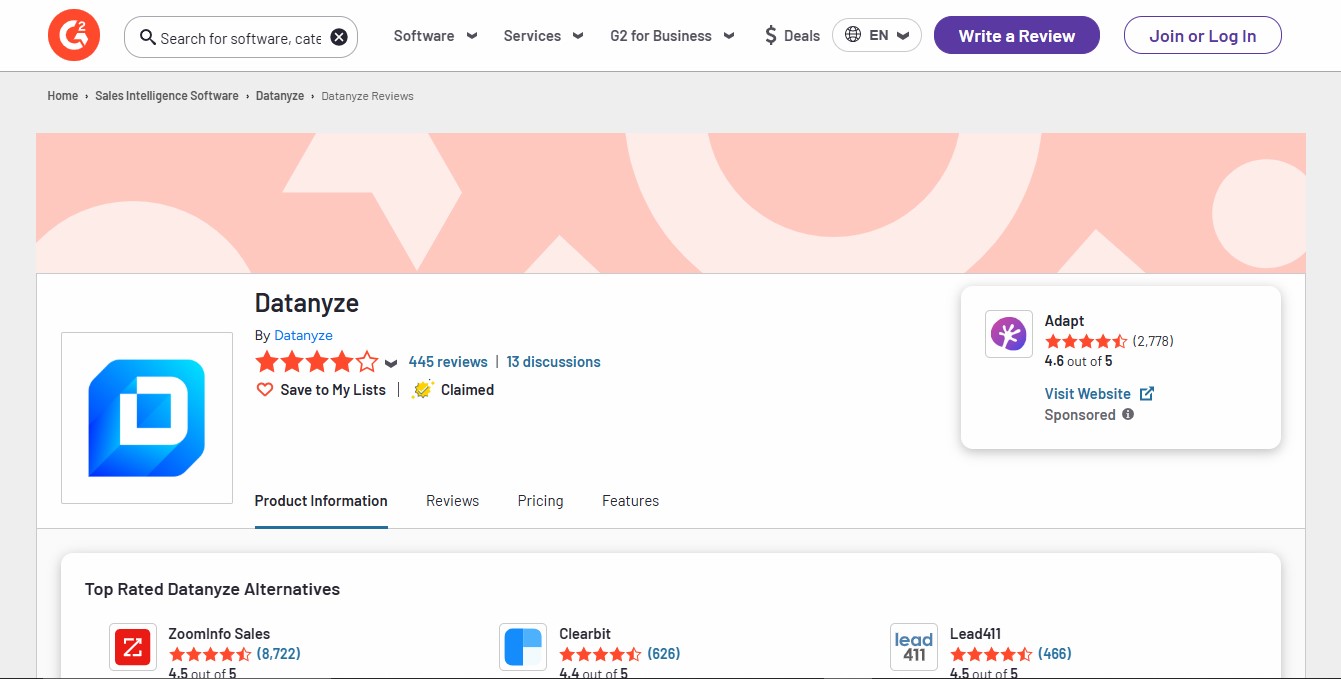The width and height of the screenshot is (1341, 679).
Task: Click the Datanyze product logo
Action: [147, 418]
